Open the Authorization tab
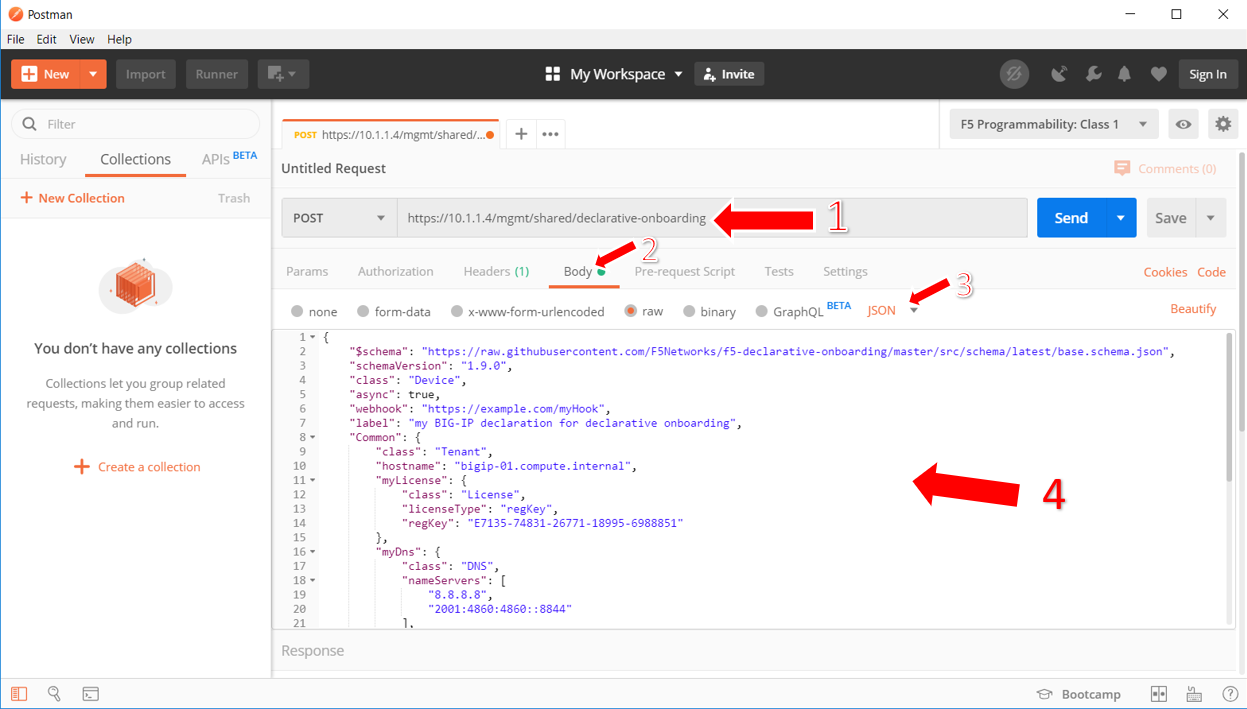1247x709 pixels. point(395,271)
